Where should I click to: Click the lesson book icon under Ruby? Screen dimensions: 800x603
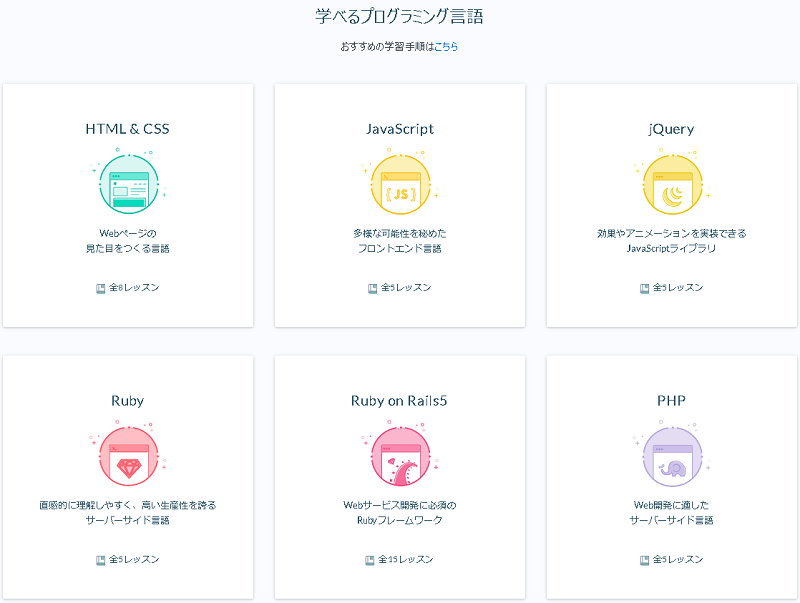point(101,560)
